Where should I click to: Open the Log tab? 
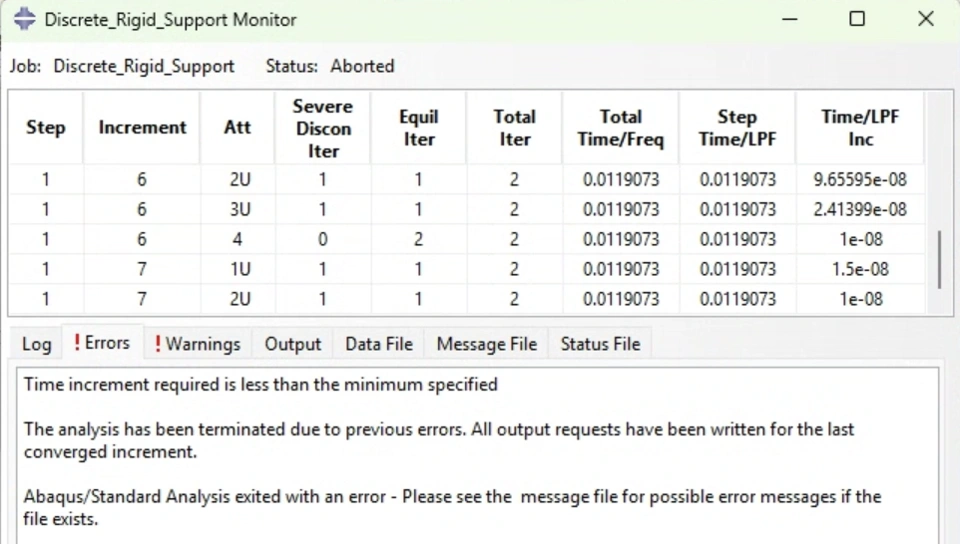pos(36,344)
